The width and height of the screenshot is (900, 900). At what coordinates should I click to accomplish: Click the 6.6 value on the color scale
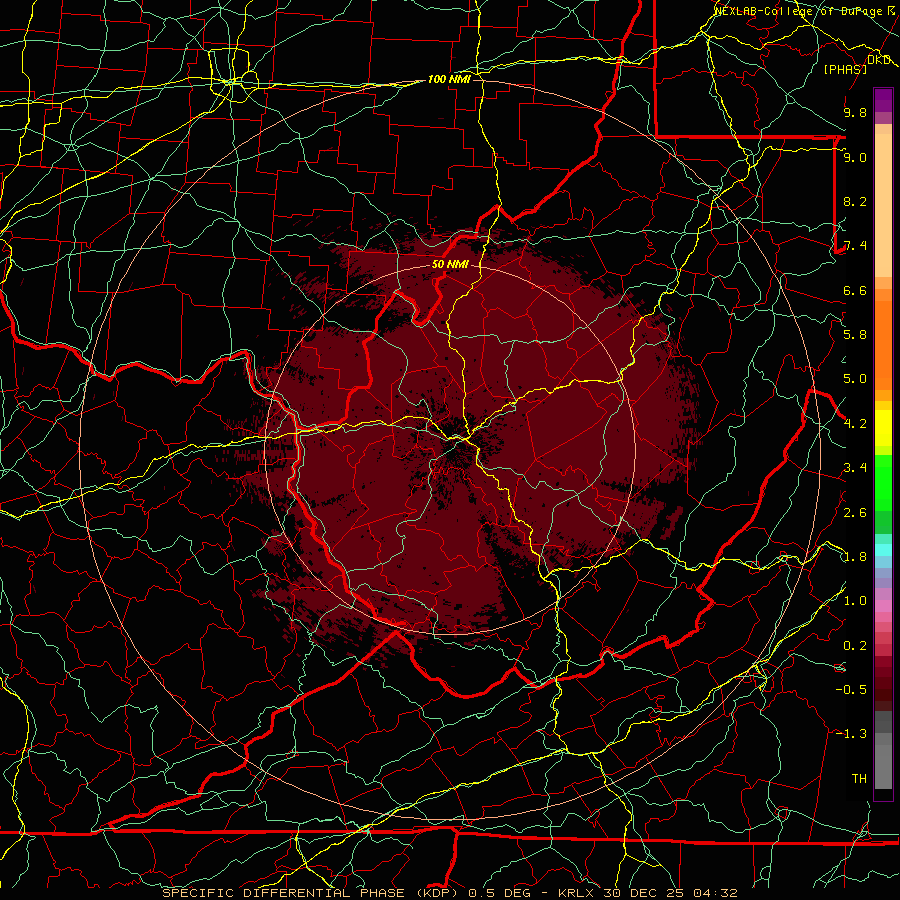855,290
